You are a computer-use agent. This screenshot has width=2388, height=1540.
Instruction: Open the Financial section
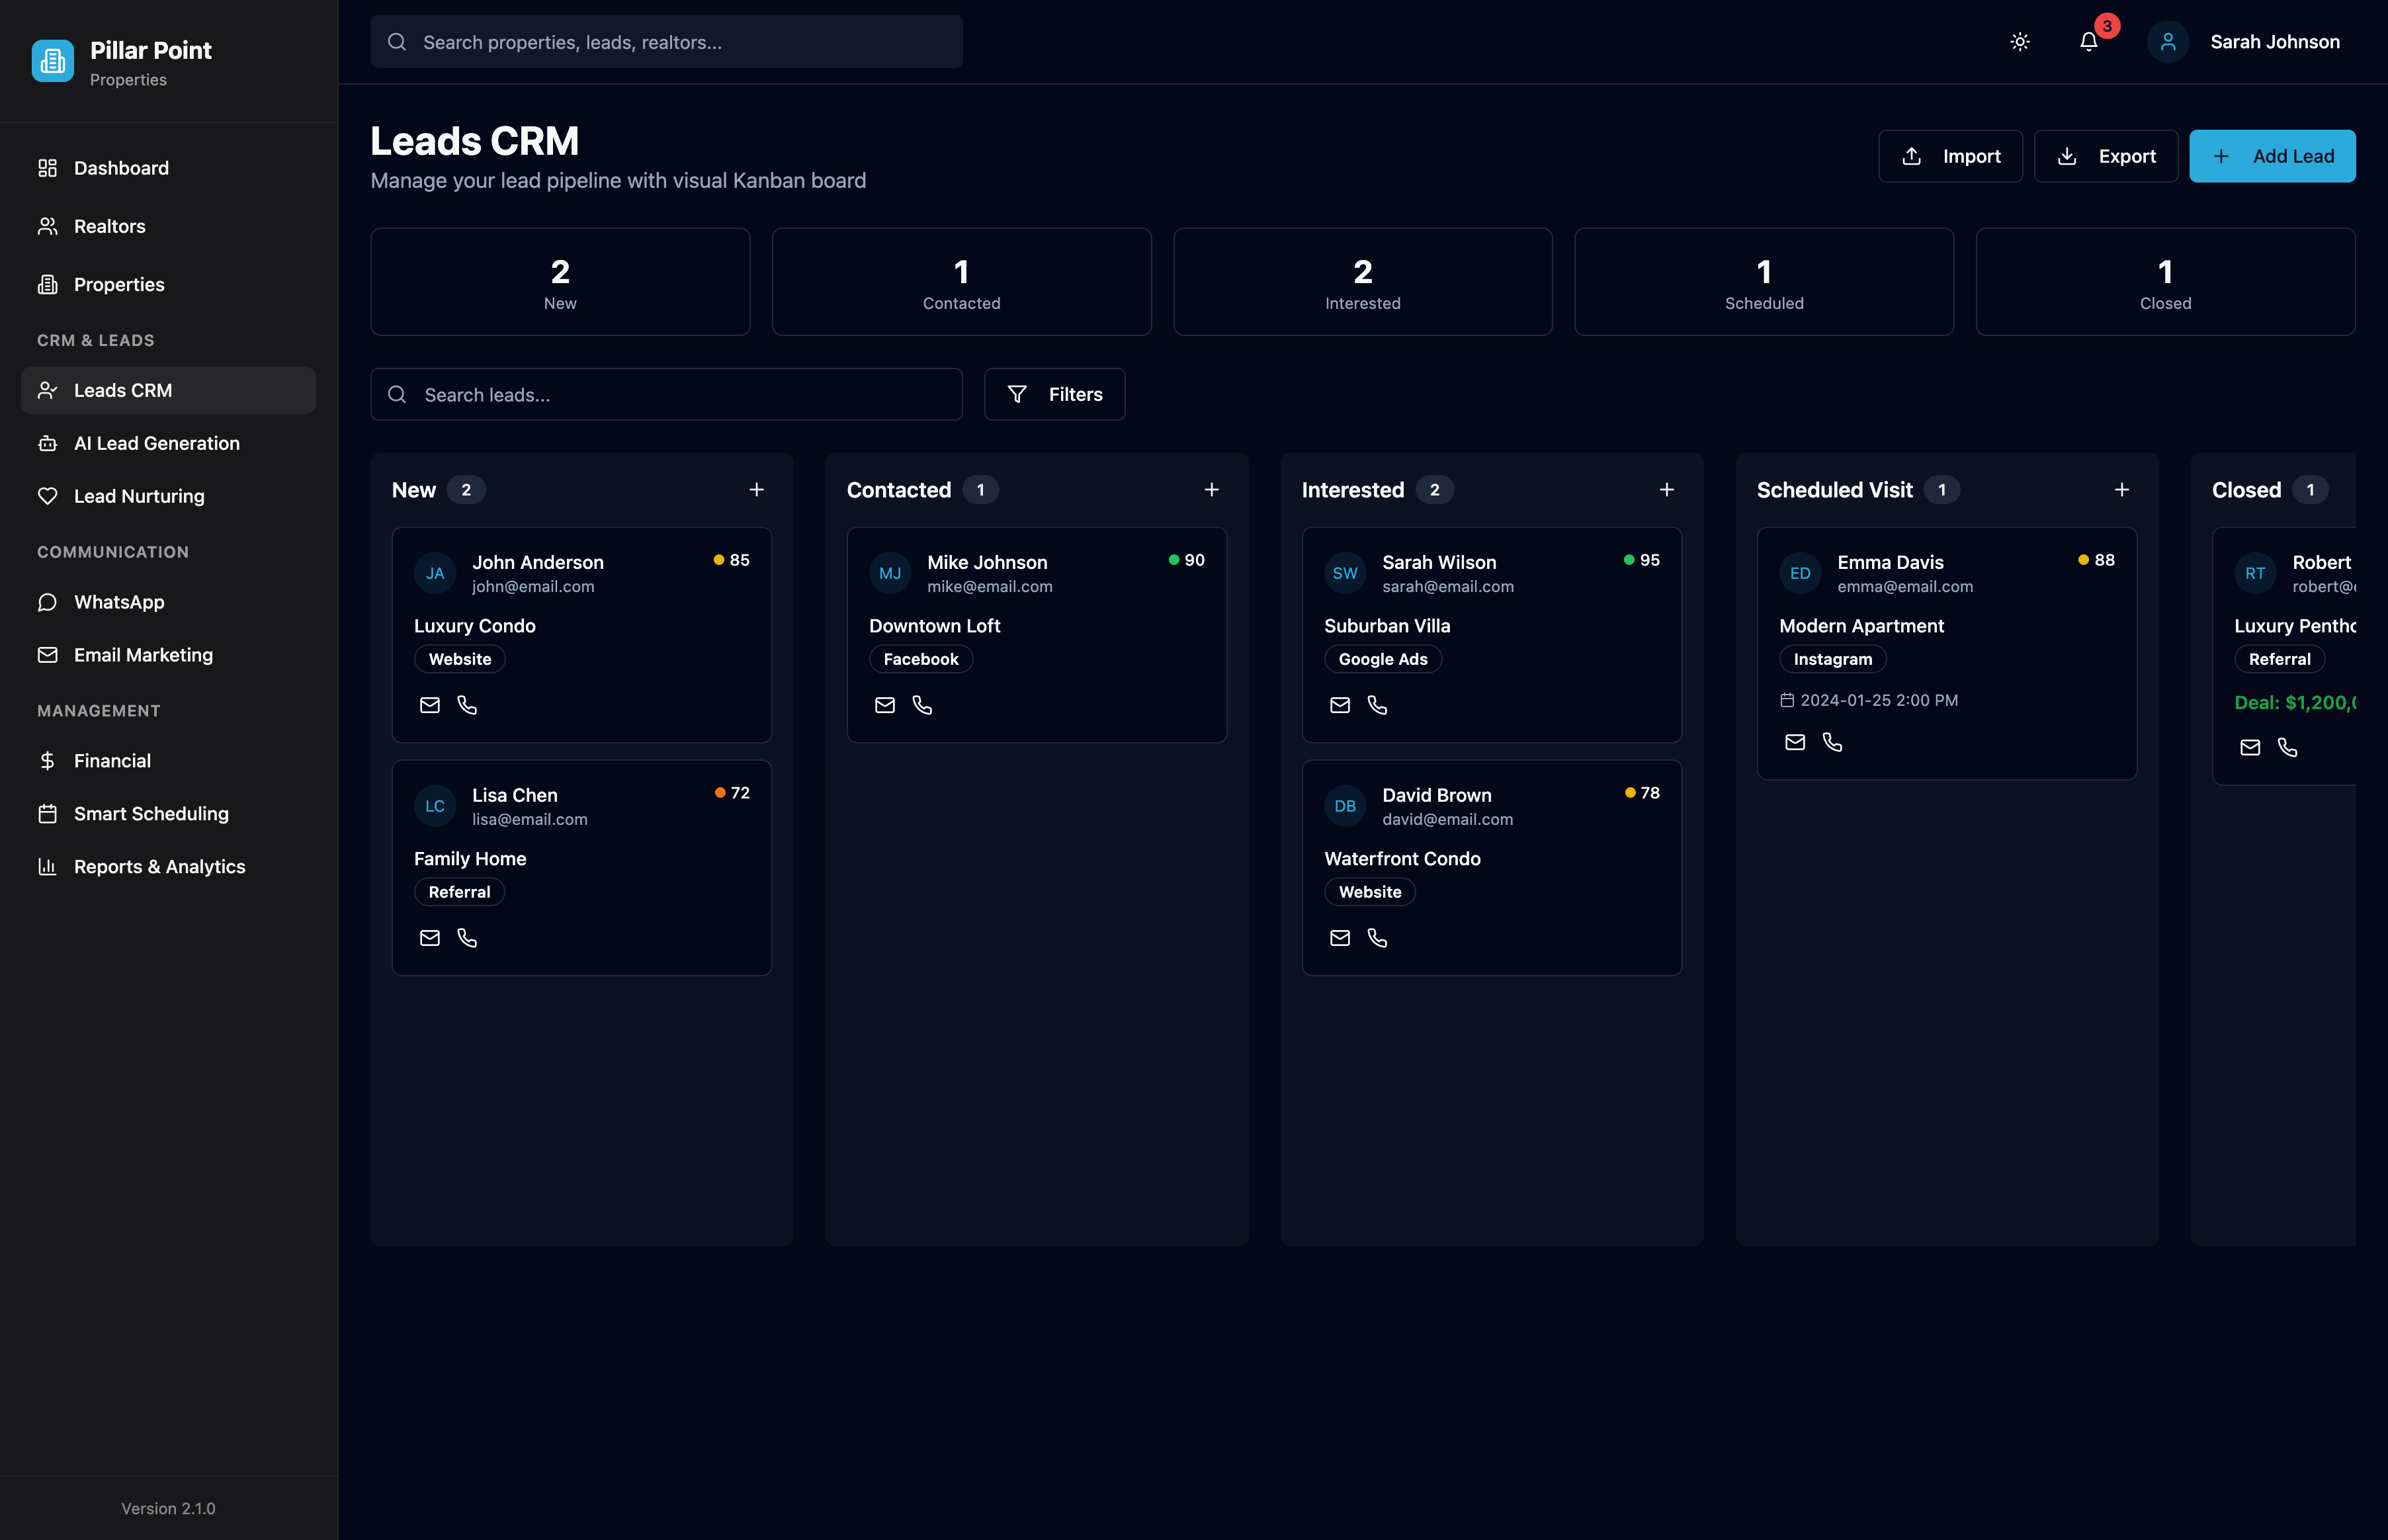point(168,761)
